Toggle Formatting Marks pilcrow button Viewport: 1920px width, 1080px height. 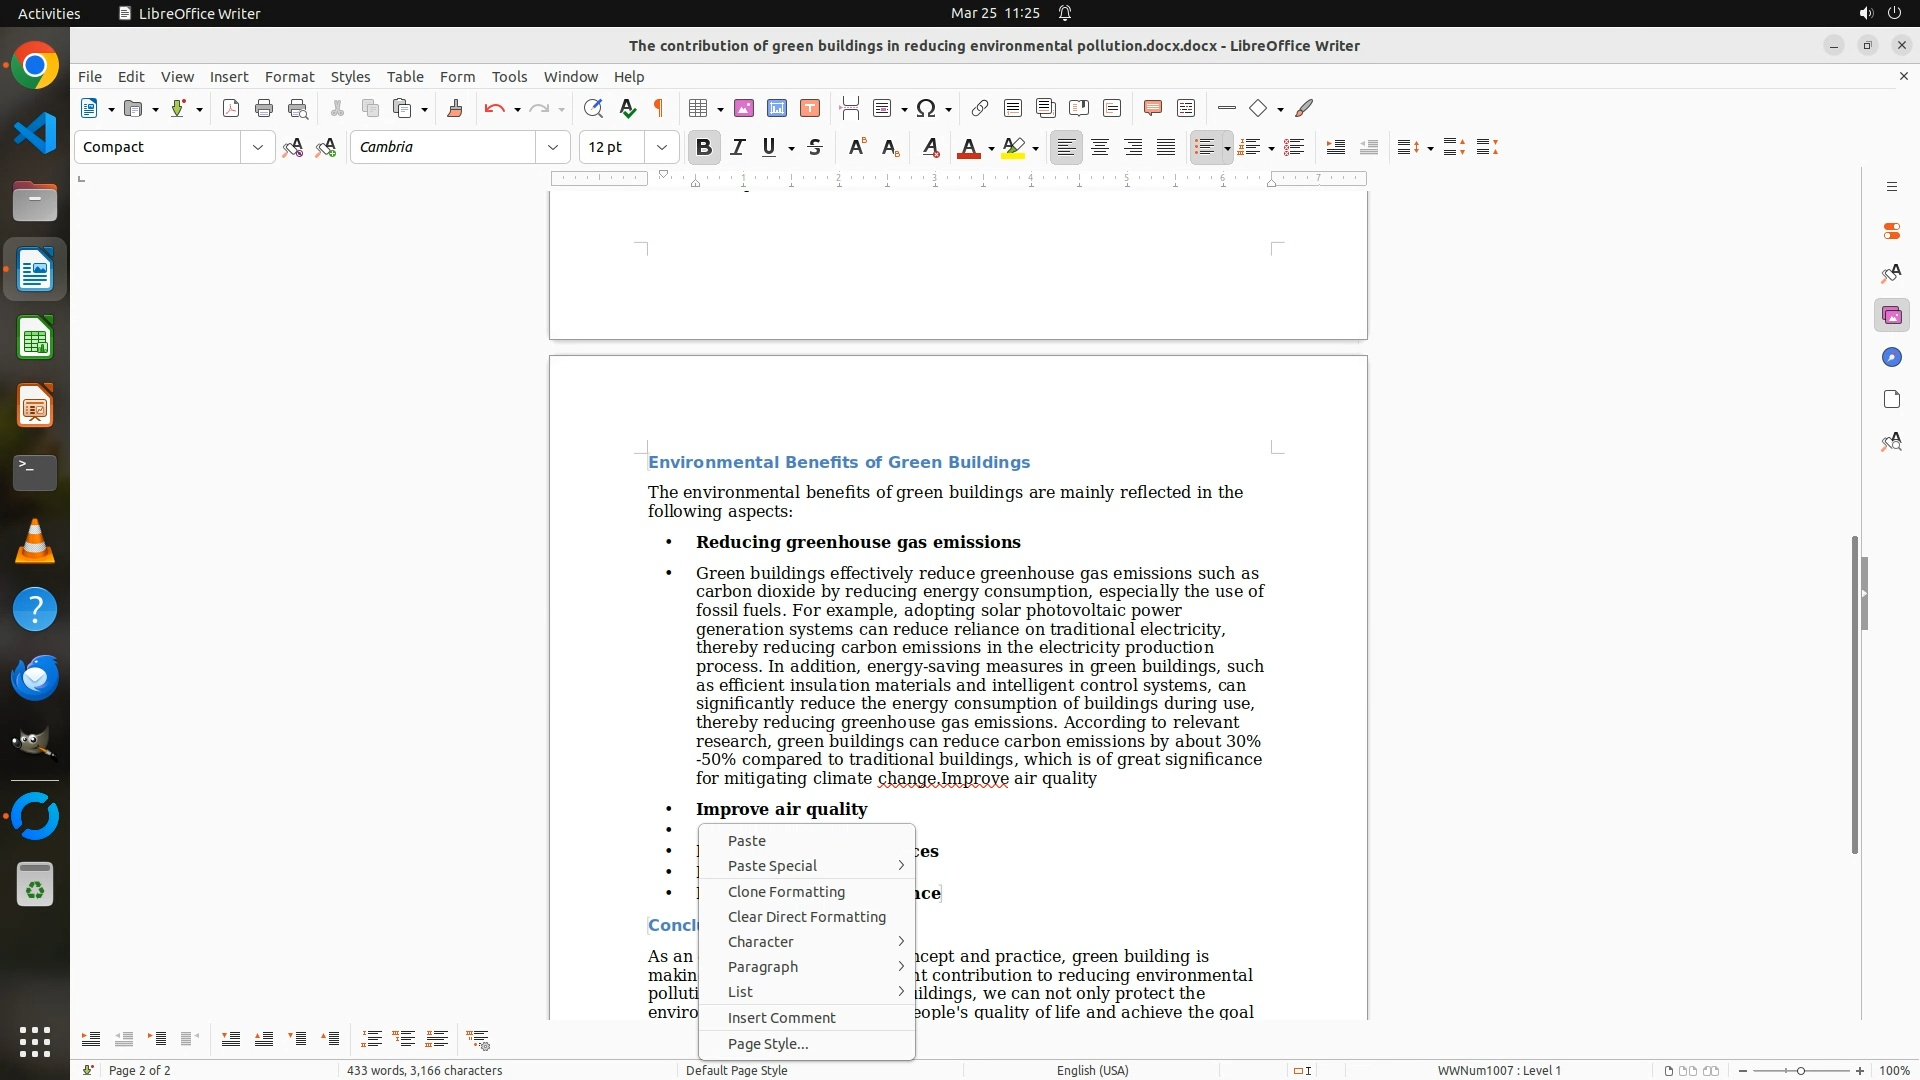pos(659,108)
